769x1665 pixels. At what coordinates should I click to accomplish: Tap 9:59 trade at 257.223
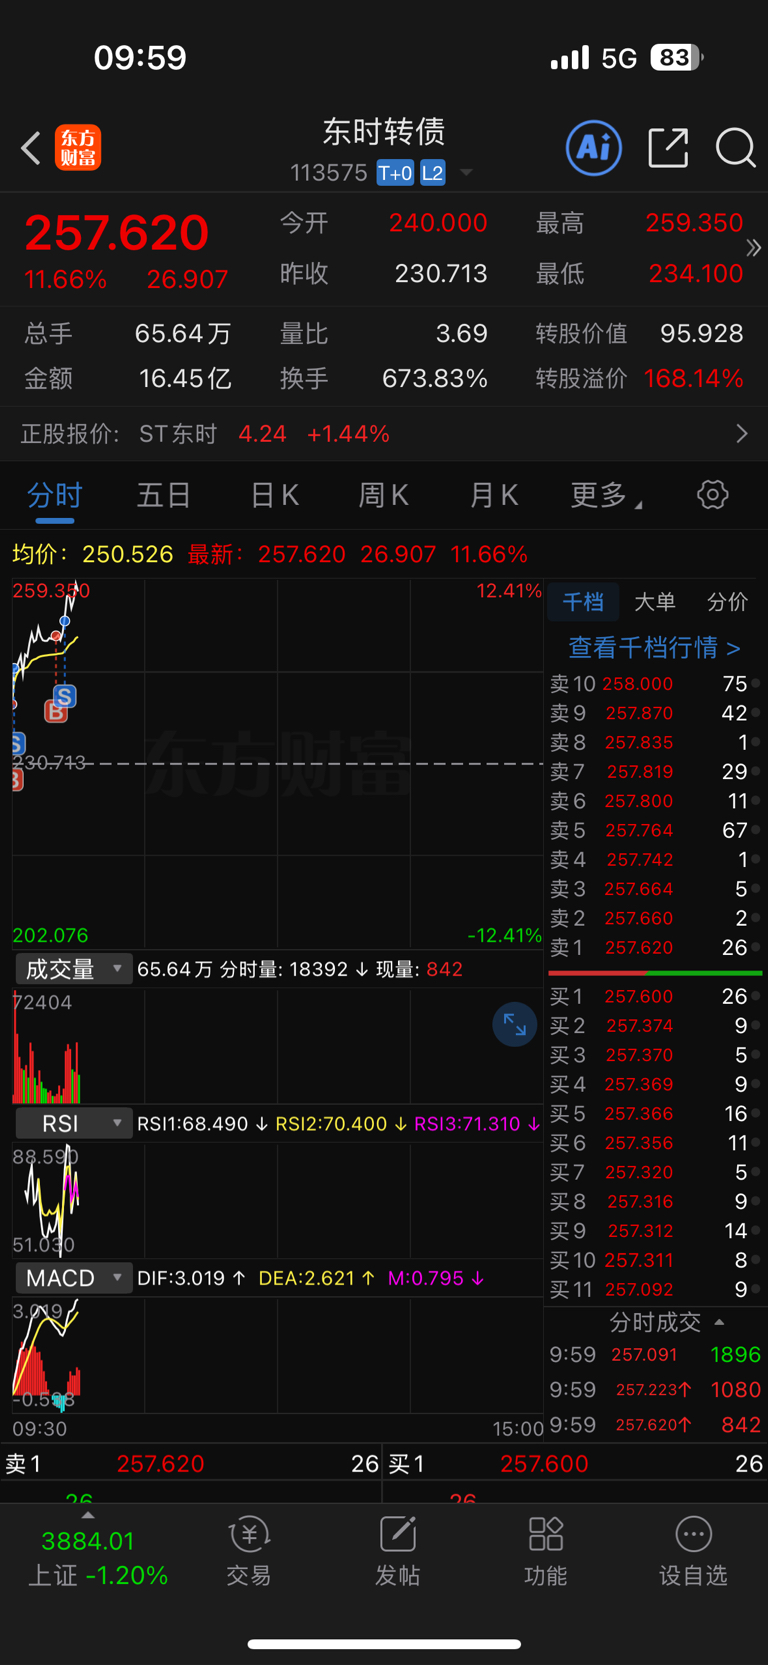click(x=654, y=1389)
